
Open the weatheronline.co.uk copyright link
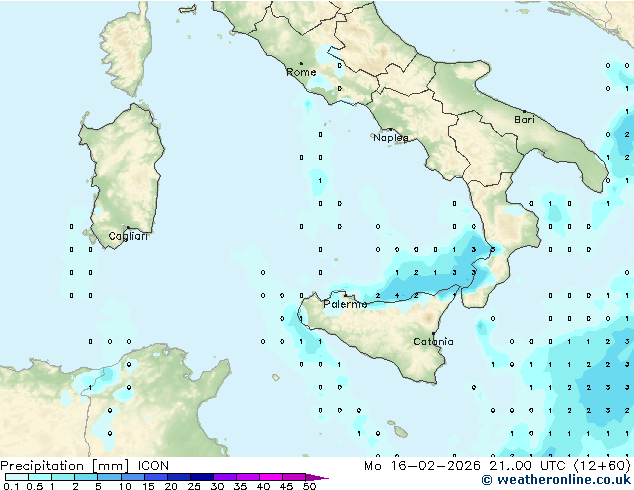[x=556, y=480]
